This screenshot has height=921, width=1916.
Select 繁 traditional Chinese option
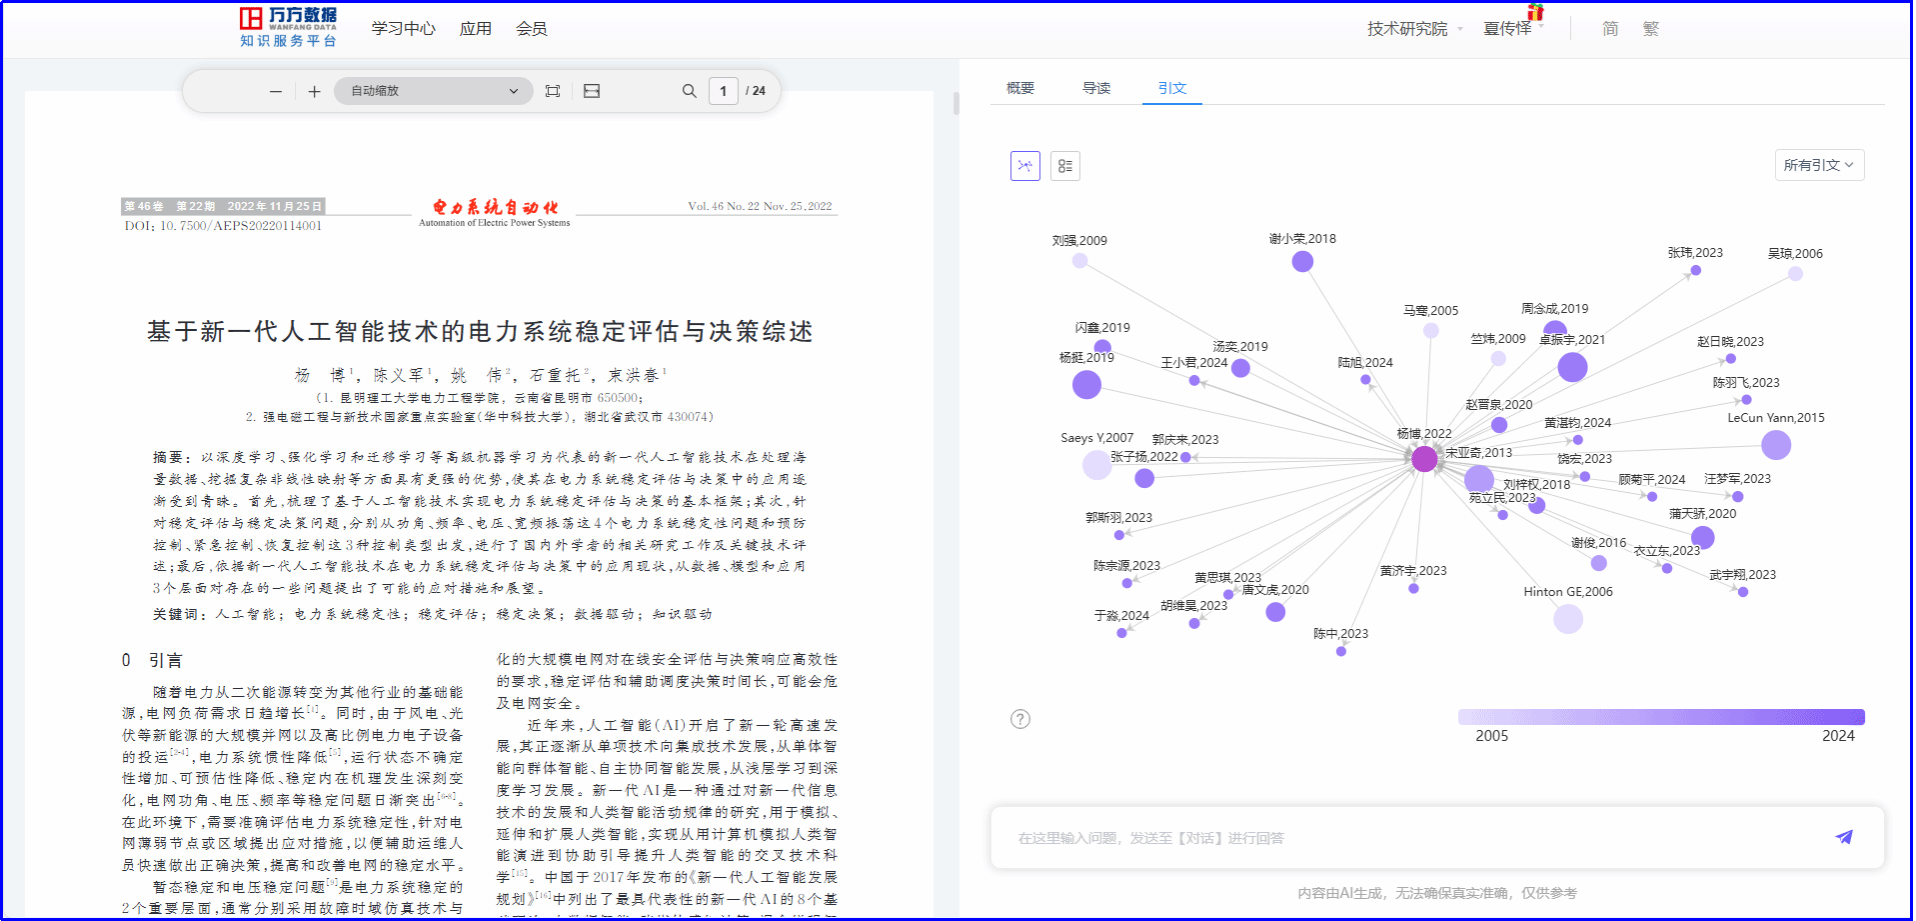click(1650, 29)
